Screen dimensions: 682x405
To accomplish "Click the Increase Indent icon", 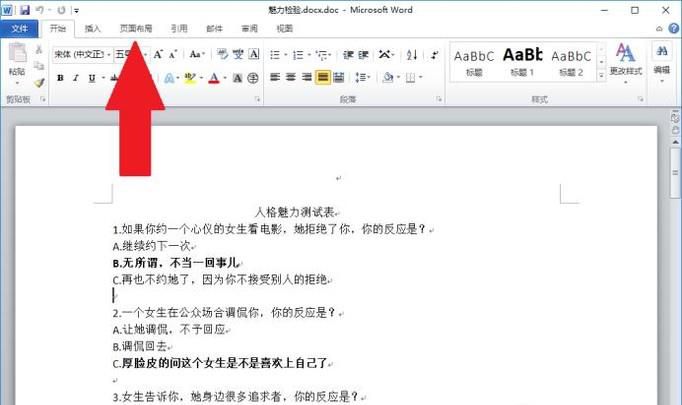I will coord(364,55).
